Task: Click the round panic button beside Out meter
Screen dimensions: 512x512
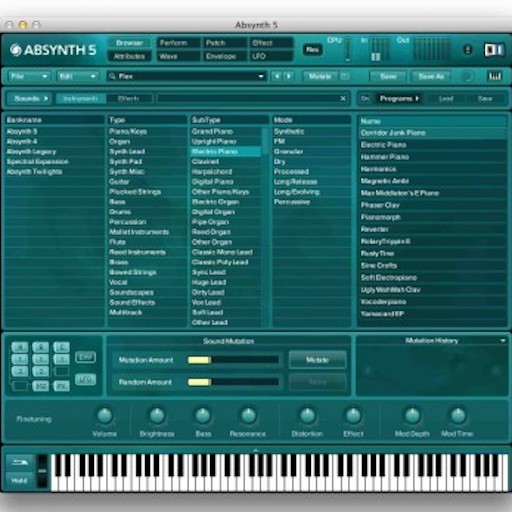Action: pyautogui.click(x=468, y=50)
